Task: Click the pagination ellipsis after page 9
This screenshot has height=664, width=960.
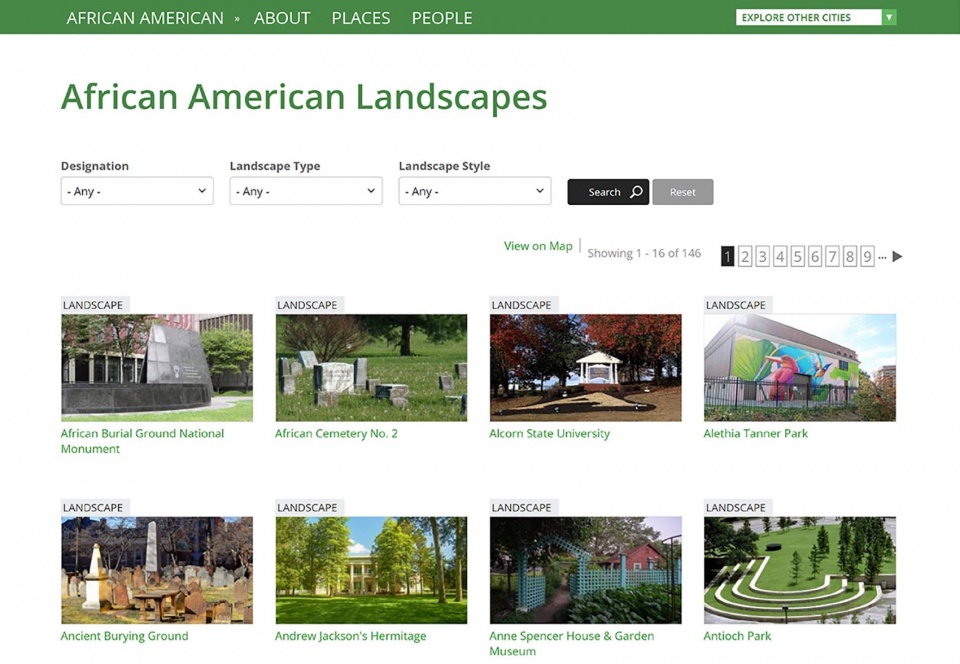Action: point(882,258)
